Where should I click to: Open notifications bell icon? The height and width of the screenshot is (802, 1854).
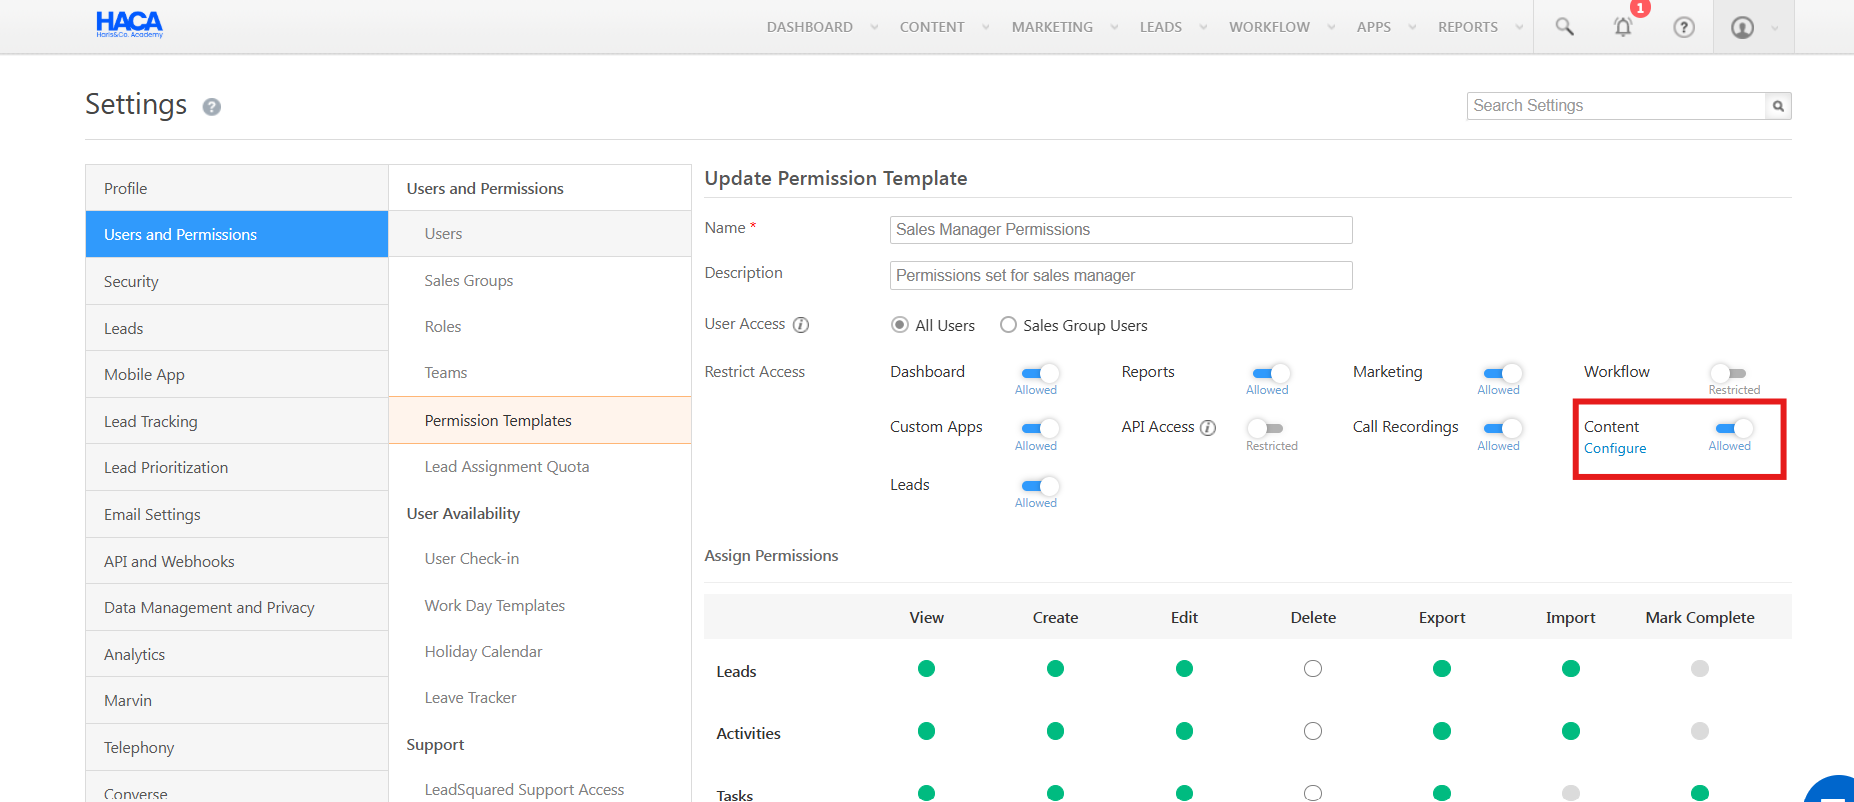pos(1623,27)
